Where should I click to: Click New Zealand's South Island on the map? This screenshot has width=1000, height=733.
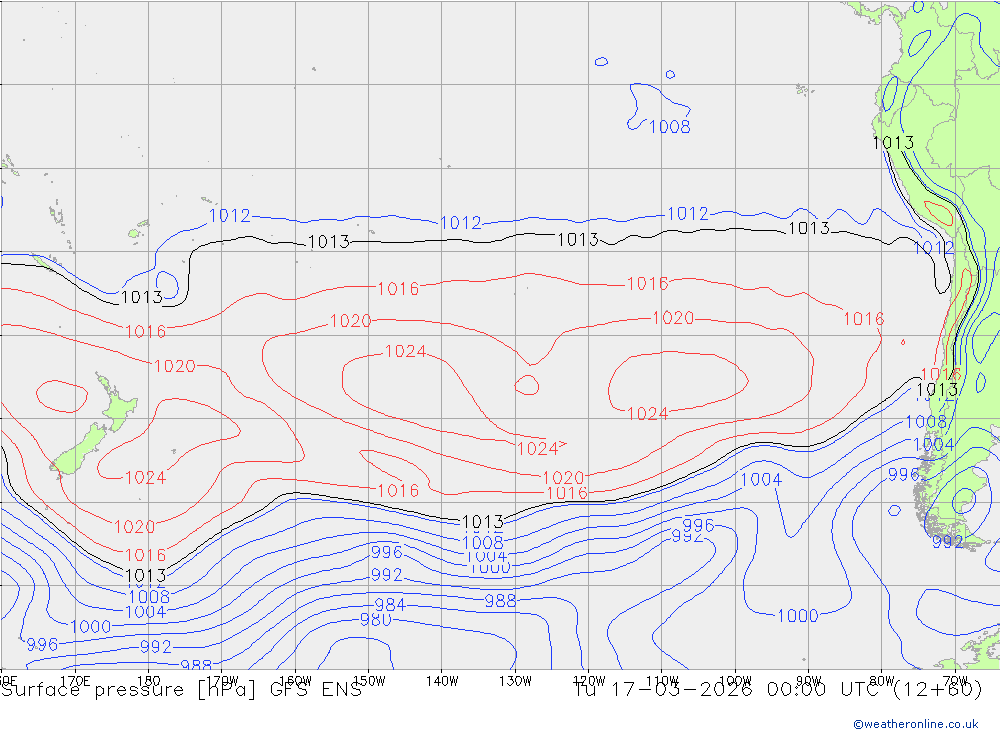pyautogui.click(x=78, y=451)
